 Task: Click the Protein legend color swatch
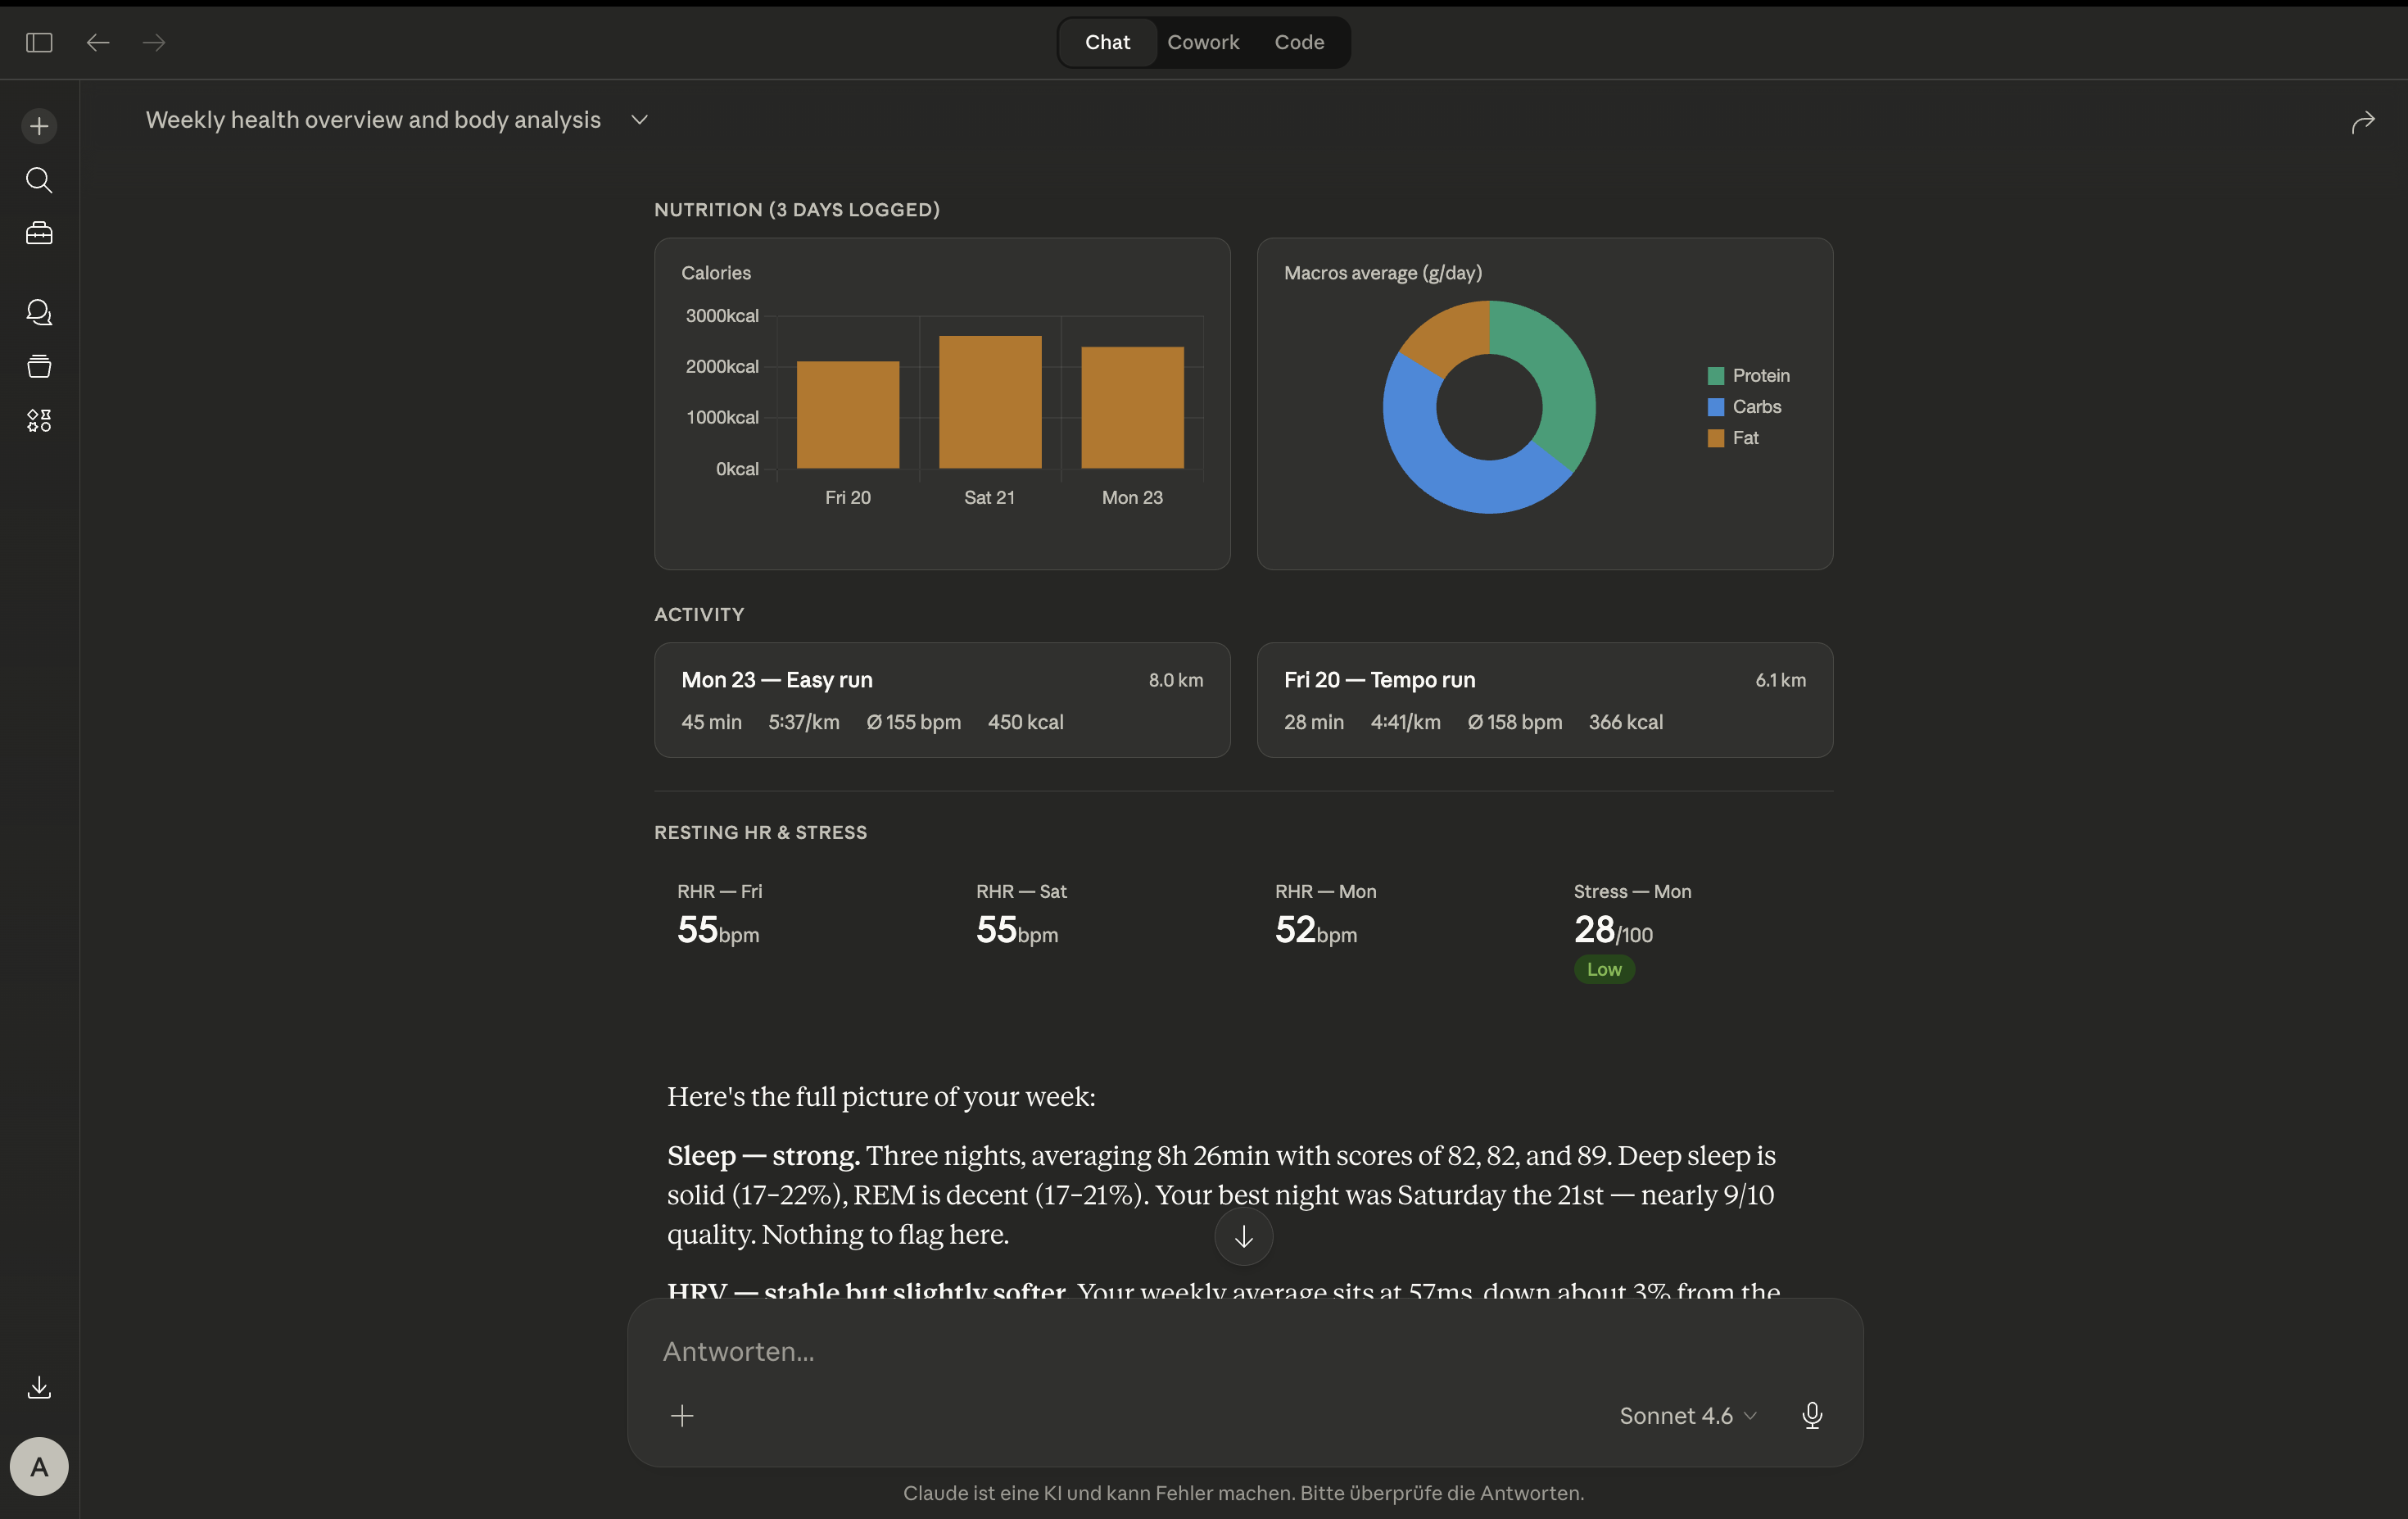pos(1716,376)
